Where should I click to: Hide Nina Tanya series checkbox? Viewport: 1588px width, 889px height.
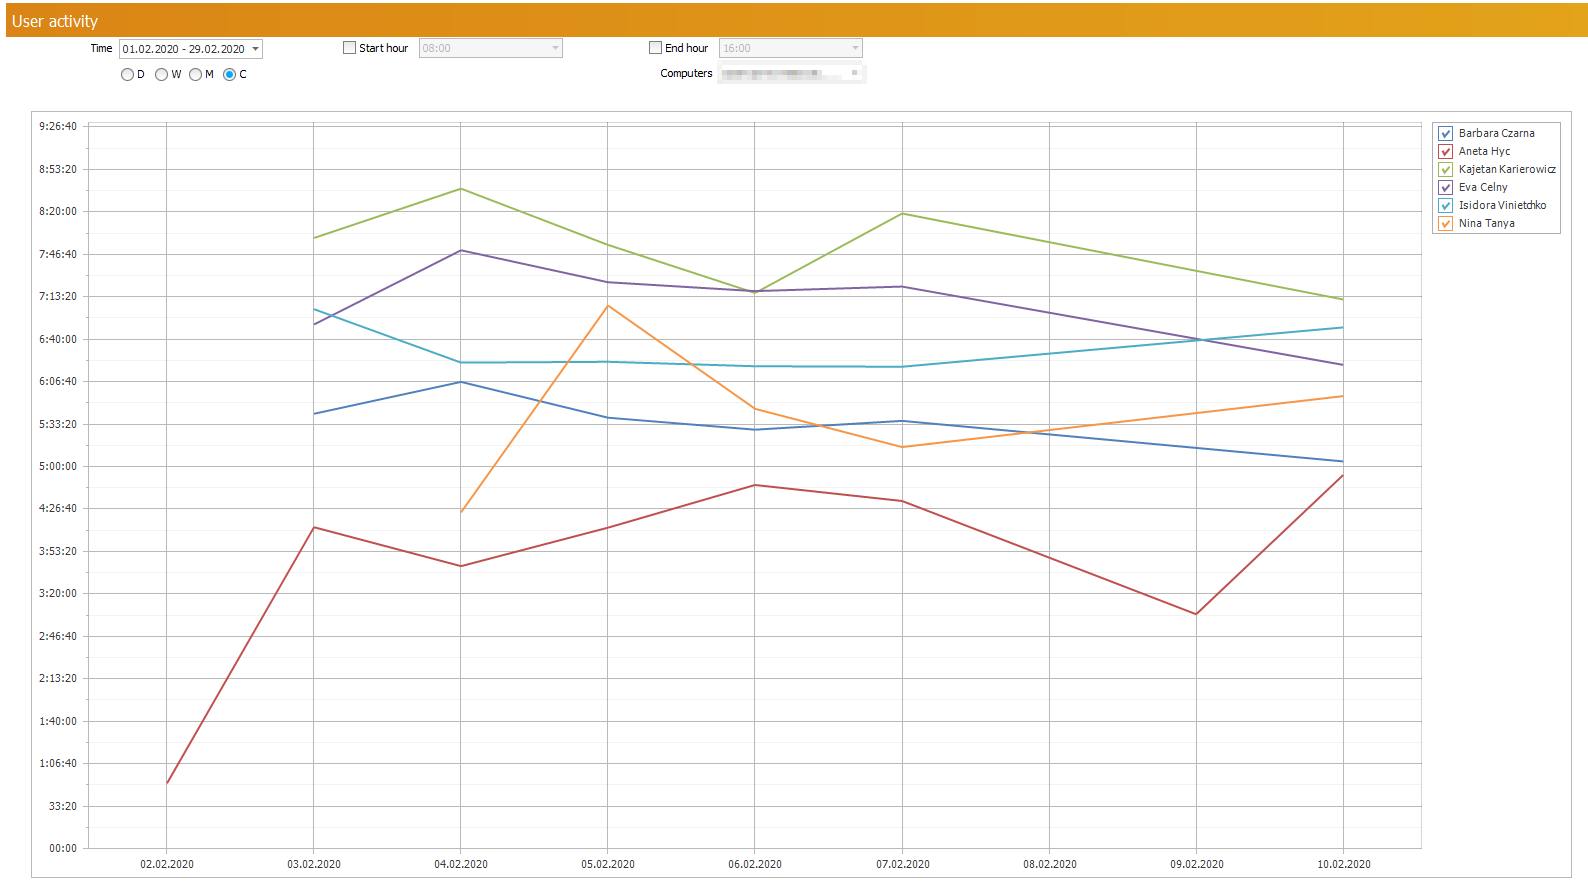(x=1445, y=223)
